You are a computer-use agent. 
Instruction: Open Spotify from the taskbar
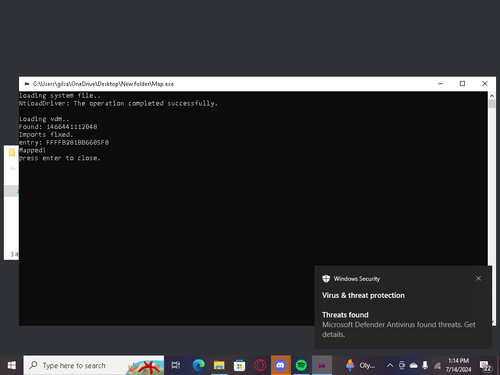pos(301,365)
